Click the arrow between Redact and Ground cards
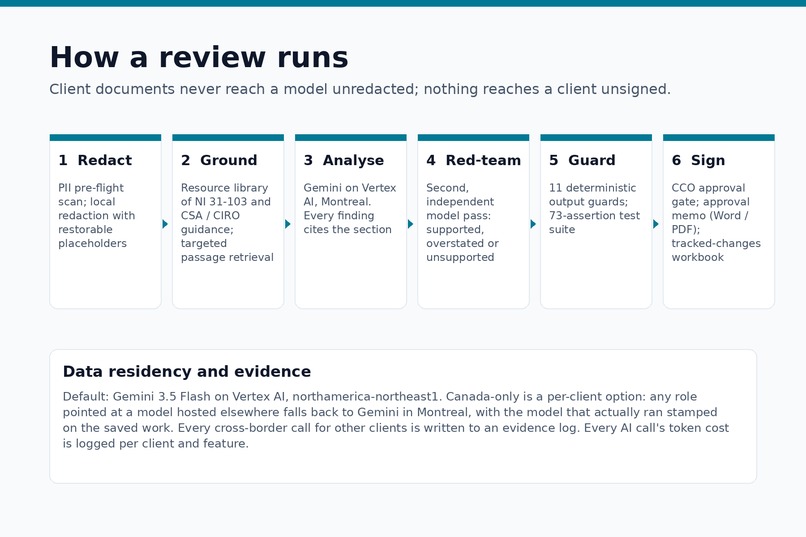Screen dimensions: 806x537 coord(165,224)
